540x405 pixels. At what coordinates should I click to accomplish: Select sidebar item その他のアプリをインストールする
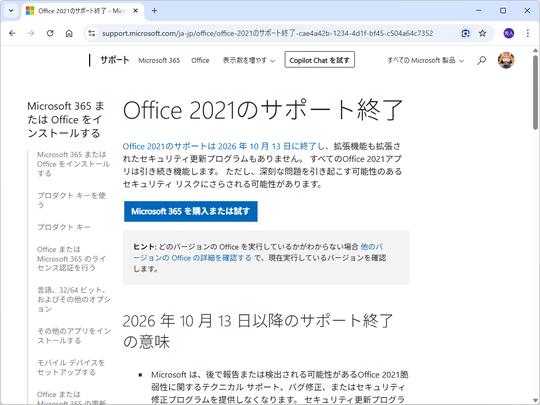click(x=74, y=336)
